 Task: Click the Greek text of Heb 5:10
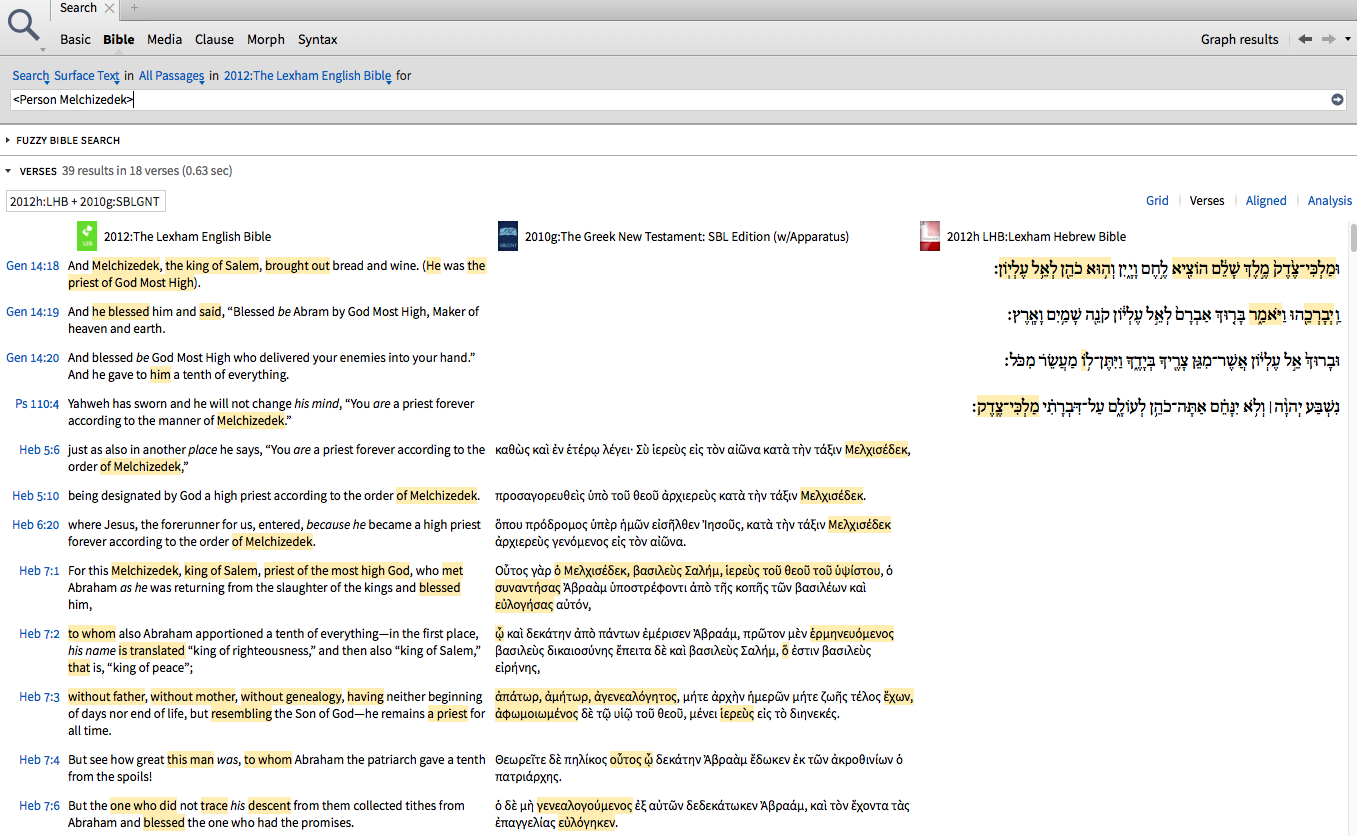(x=680, y=496)
